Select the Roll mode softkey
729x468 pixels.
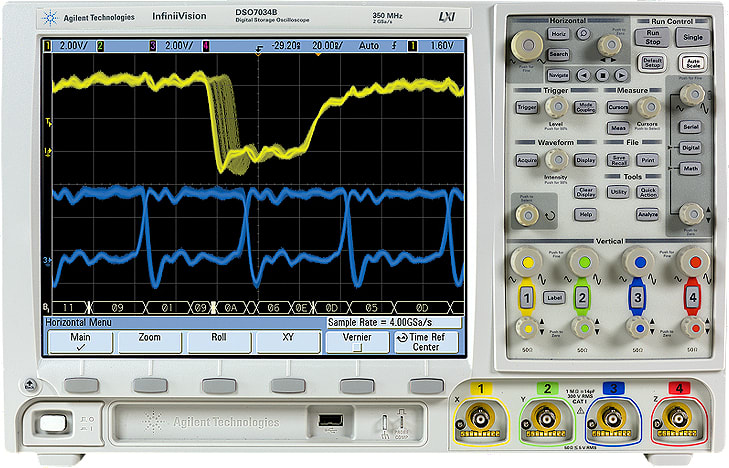(219, 342)
